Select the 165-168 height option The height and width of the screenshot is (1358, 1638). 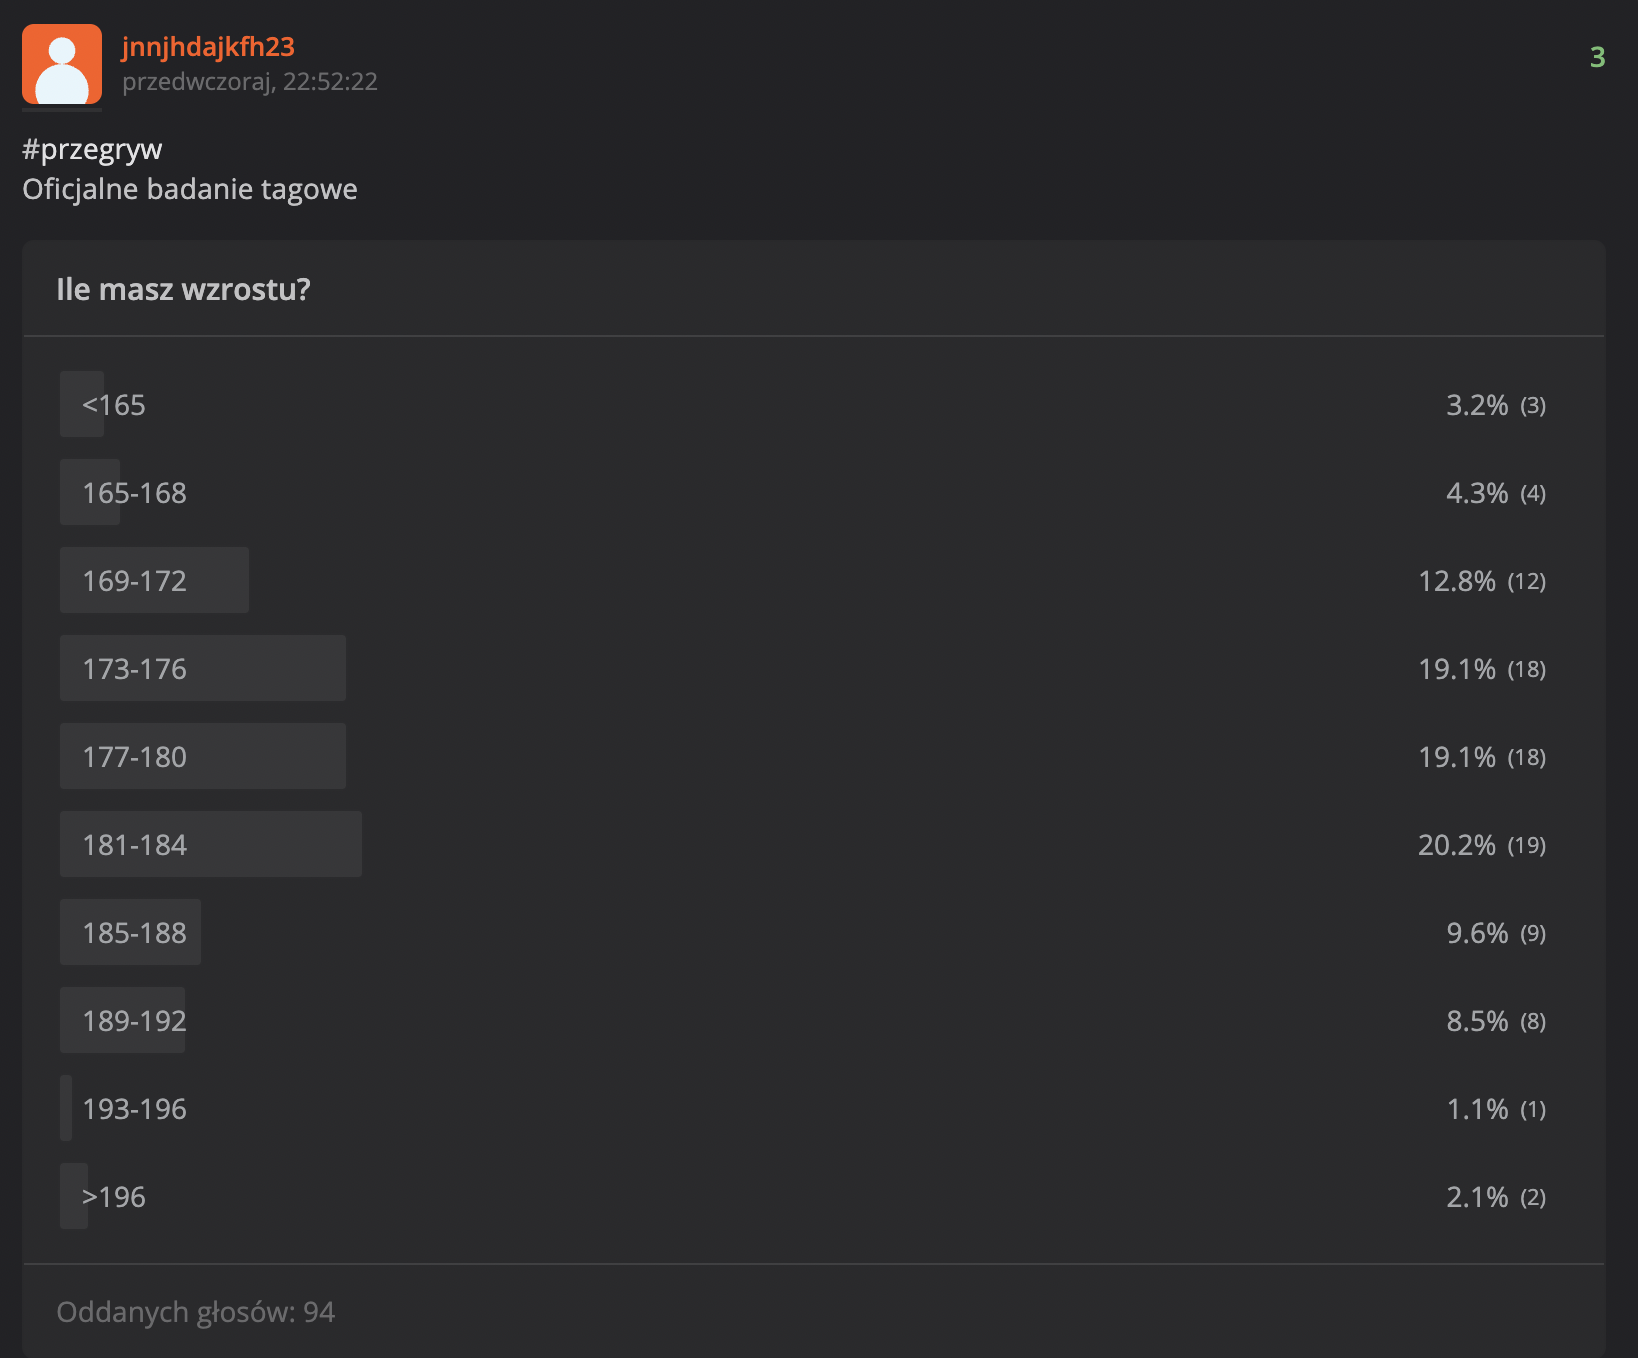tap(134, 493)
